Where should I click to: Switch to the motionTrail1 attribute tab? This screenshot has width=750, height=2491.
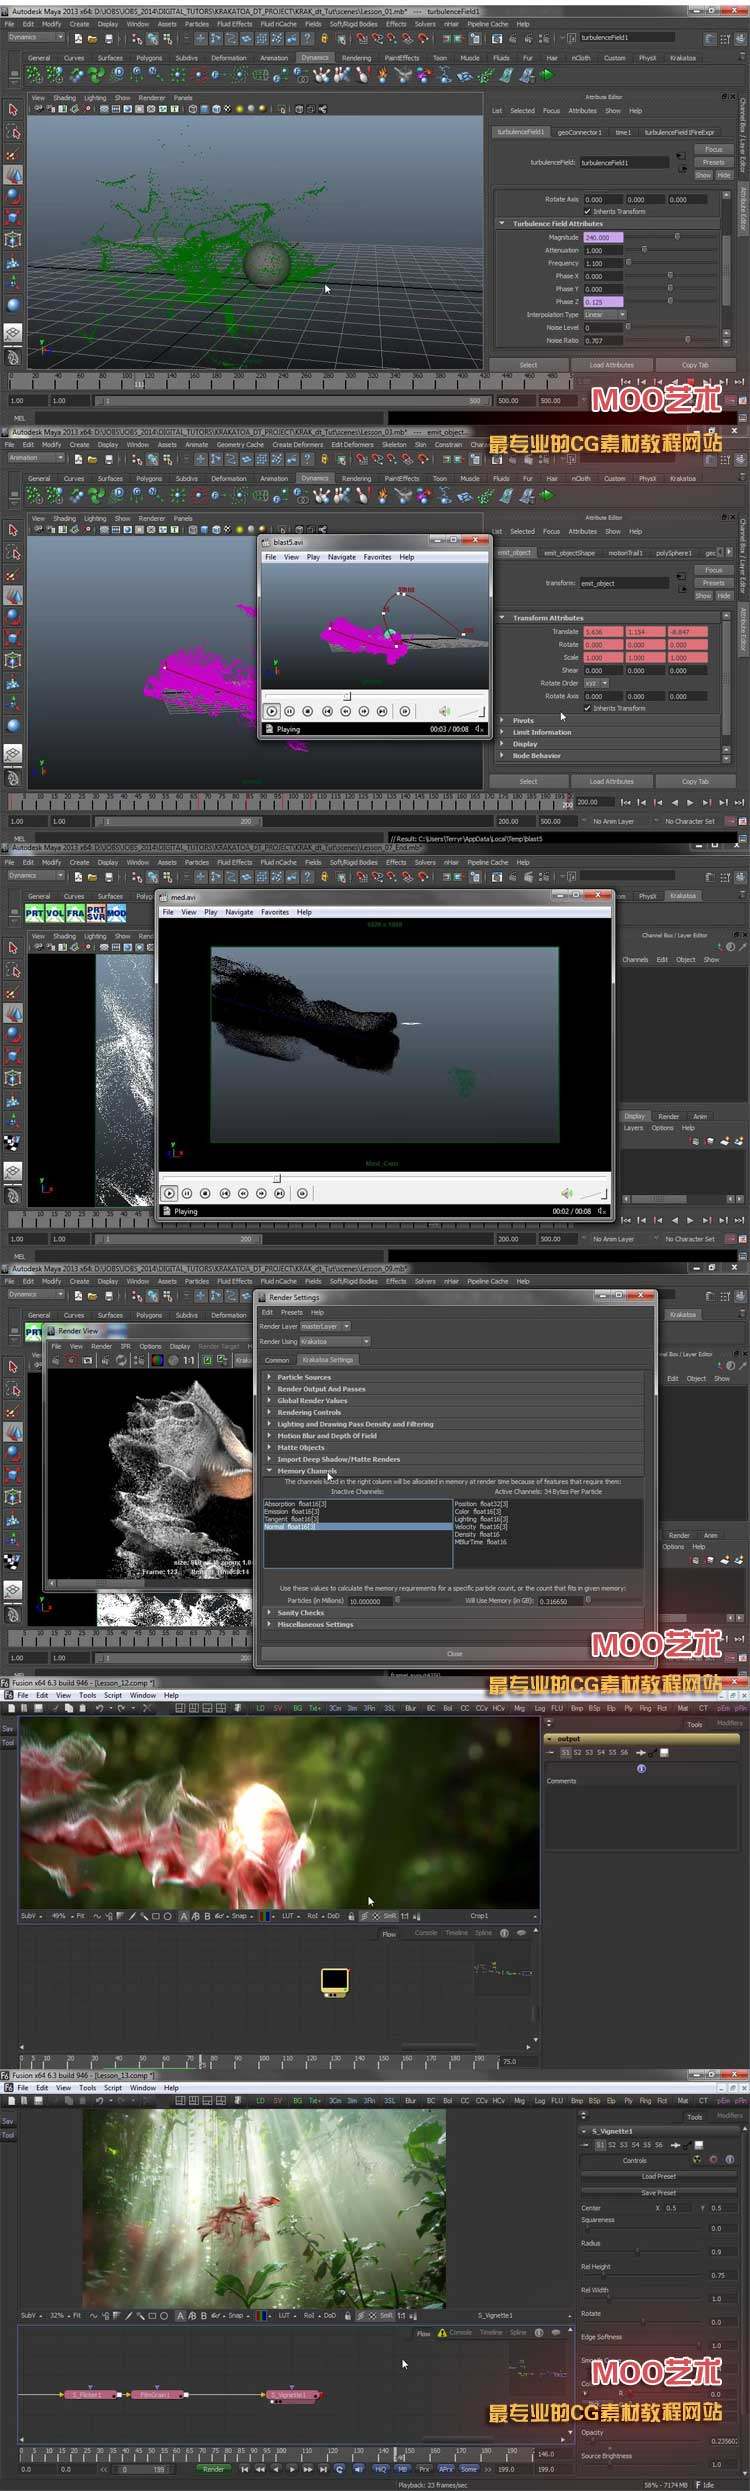(x=625, y=552)
